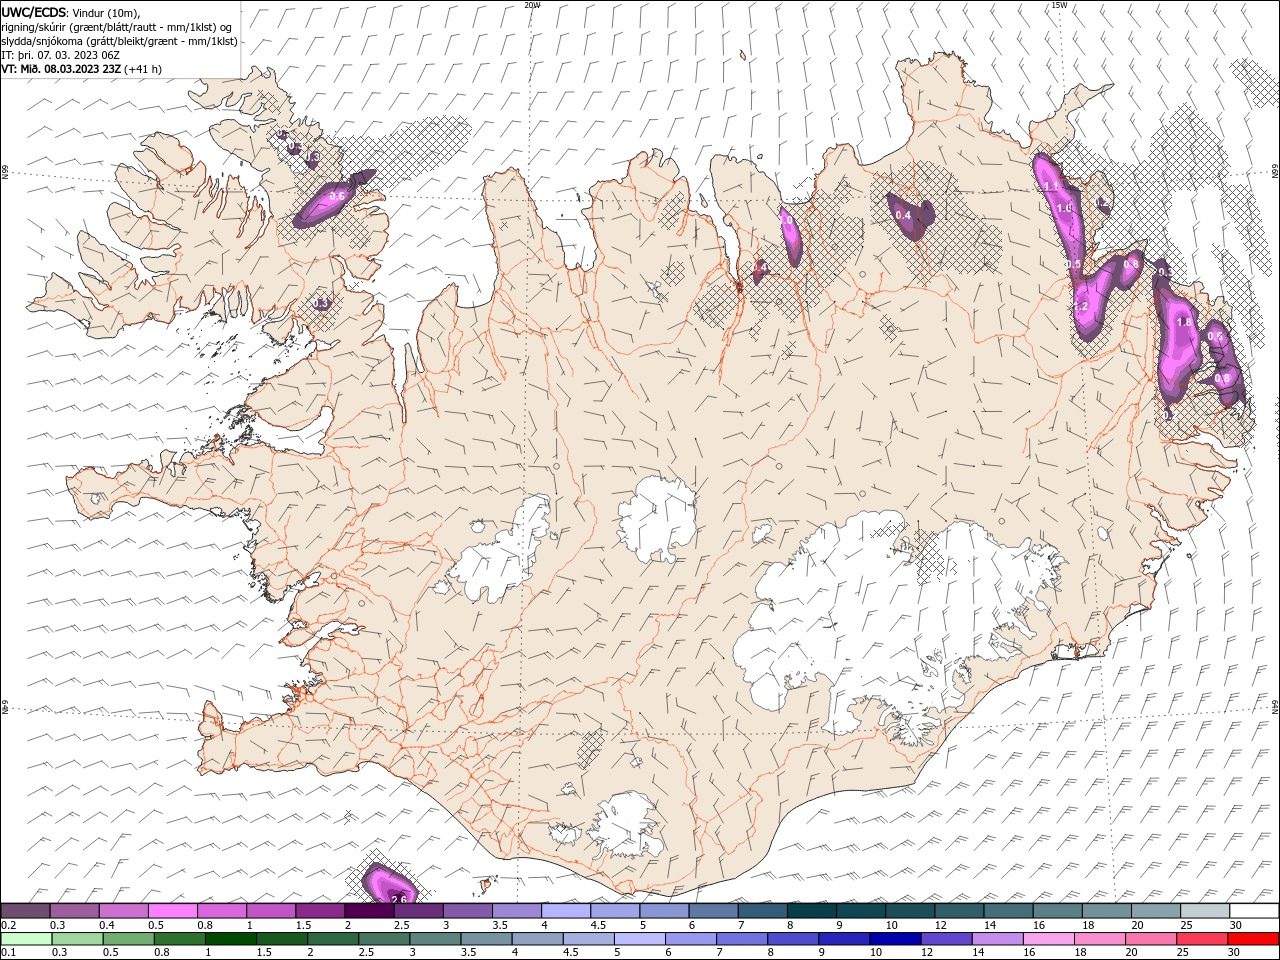Click the 'VT: Mið. 08.03.2023 23Z' valid time
The image size is (1280, 960).
61,69
